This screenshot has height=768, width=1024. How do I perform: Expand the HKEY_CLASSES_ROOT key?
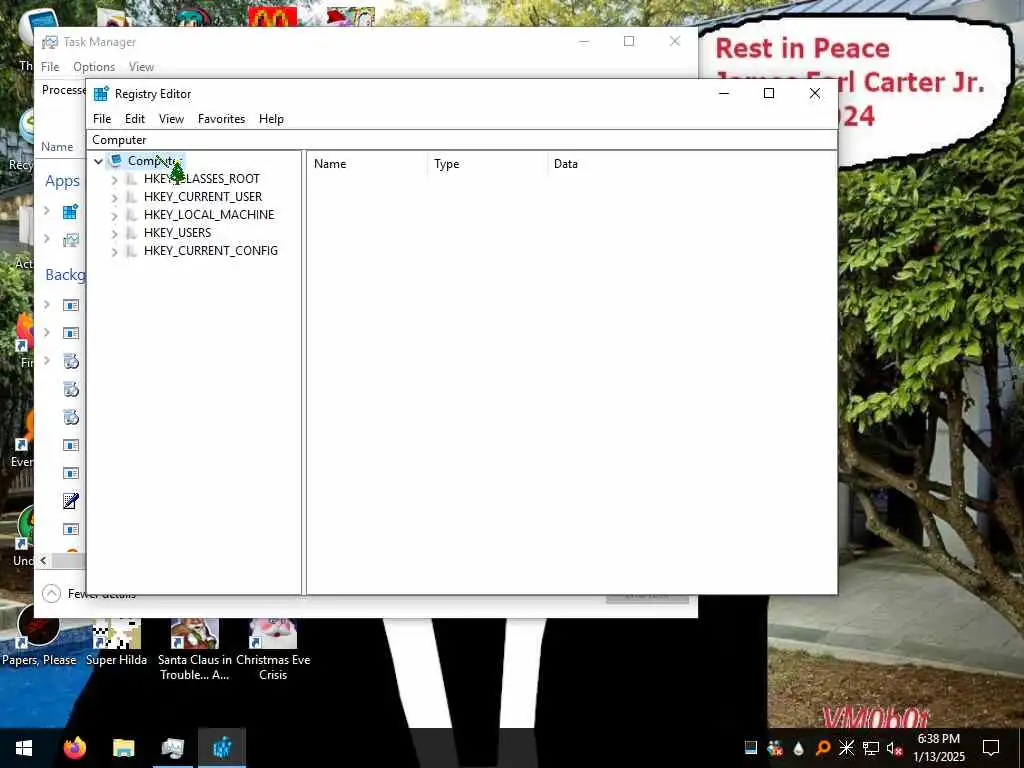point(114,179)
